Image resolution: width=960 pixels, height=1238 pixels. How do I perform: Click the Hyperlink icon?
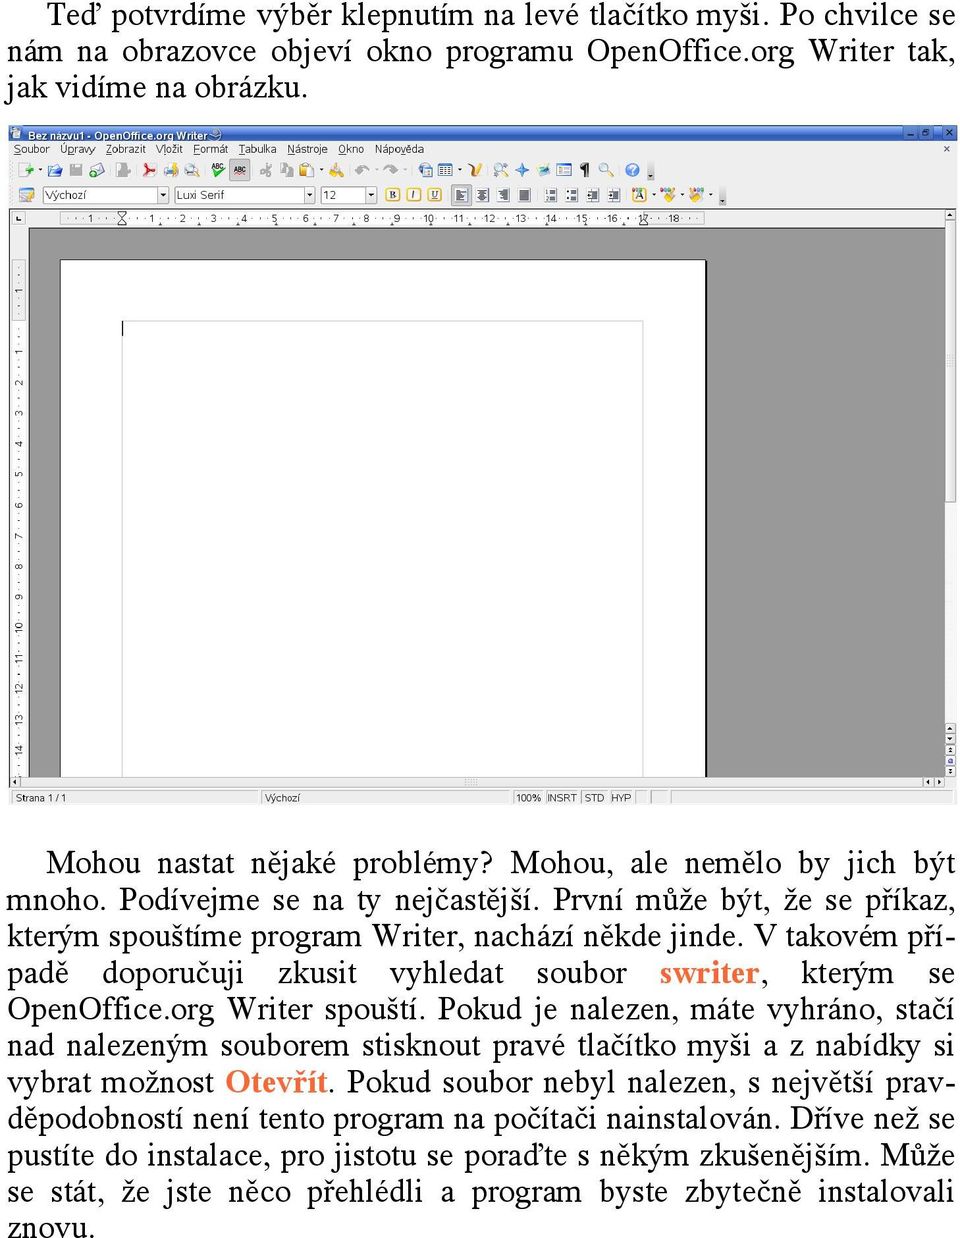click(425, 170)
